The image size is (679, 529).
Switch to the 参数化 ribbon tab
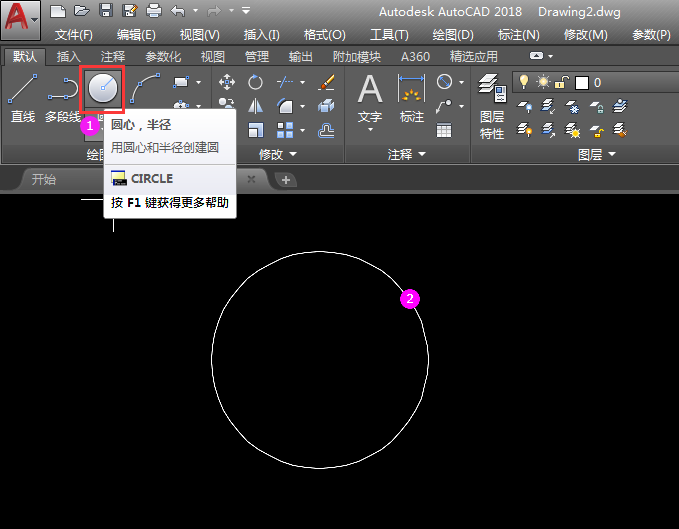pyautogui.click(x=163, y=57)
